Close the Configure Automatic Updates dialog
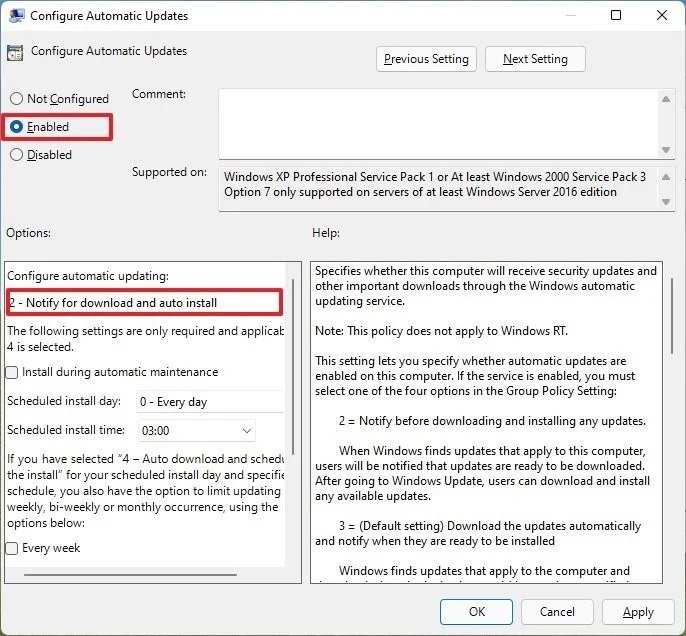 click(x=662, y=15)
